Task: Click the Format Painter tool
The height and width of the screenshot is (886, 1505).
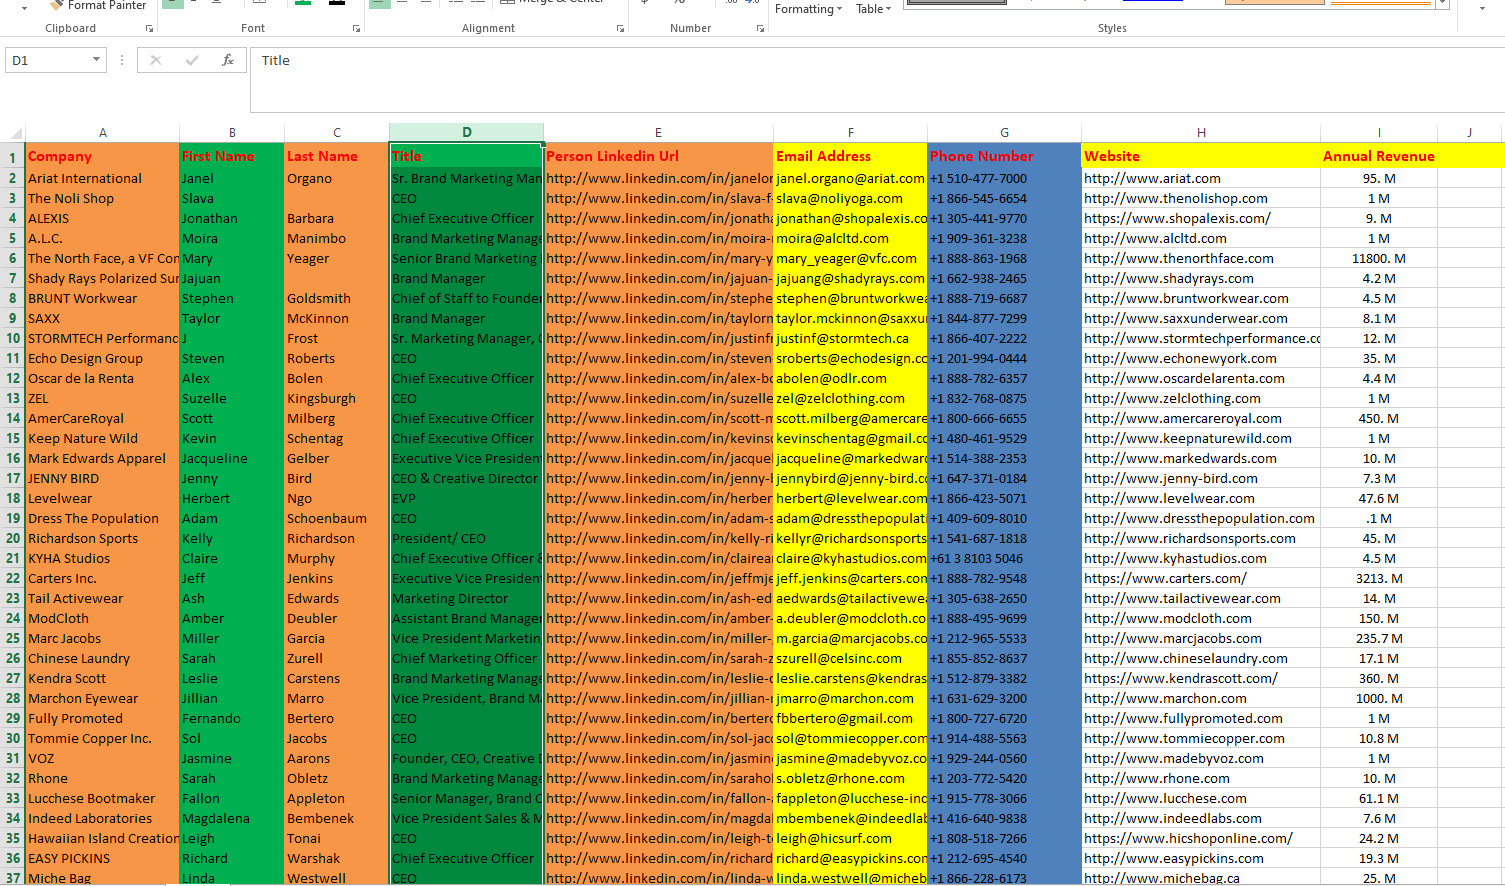Action: coord(98,6)
